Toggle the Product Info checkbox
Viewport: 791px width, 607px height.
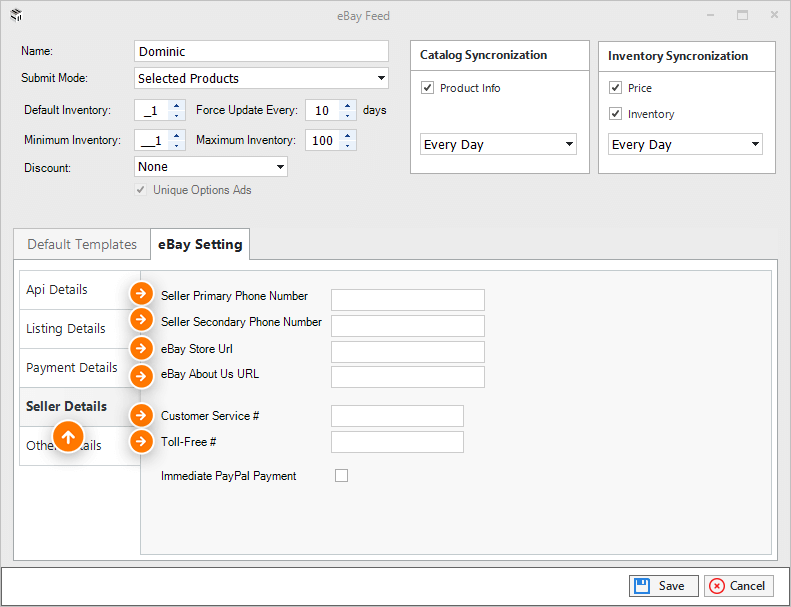427,88
